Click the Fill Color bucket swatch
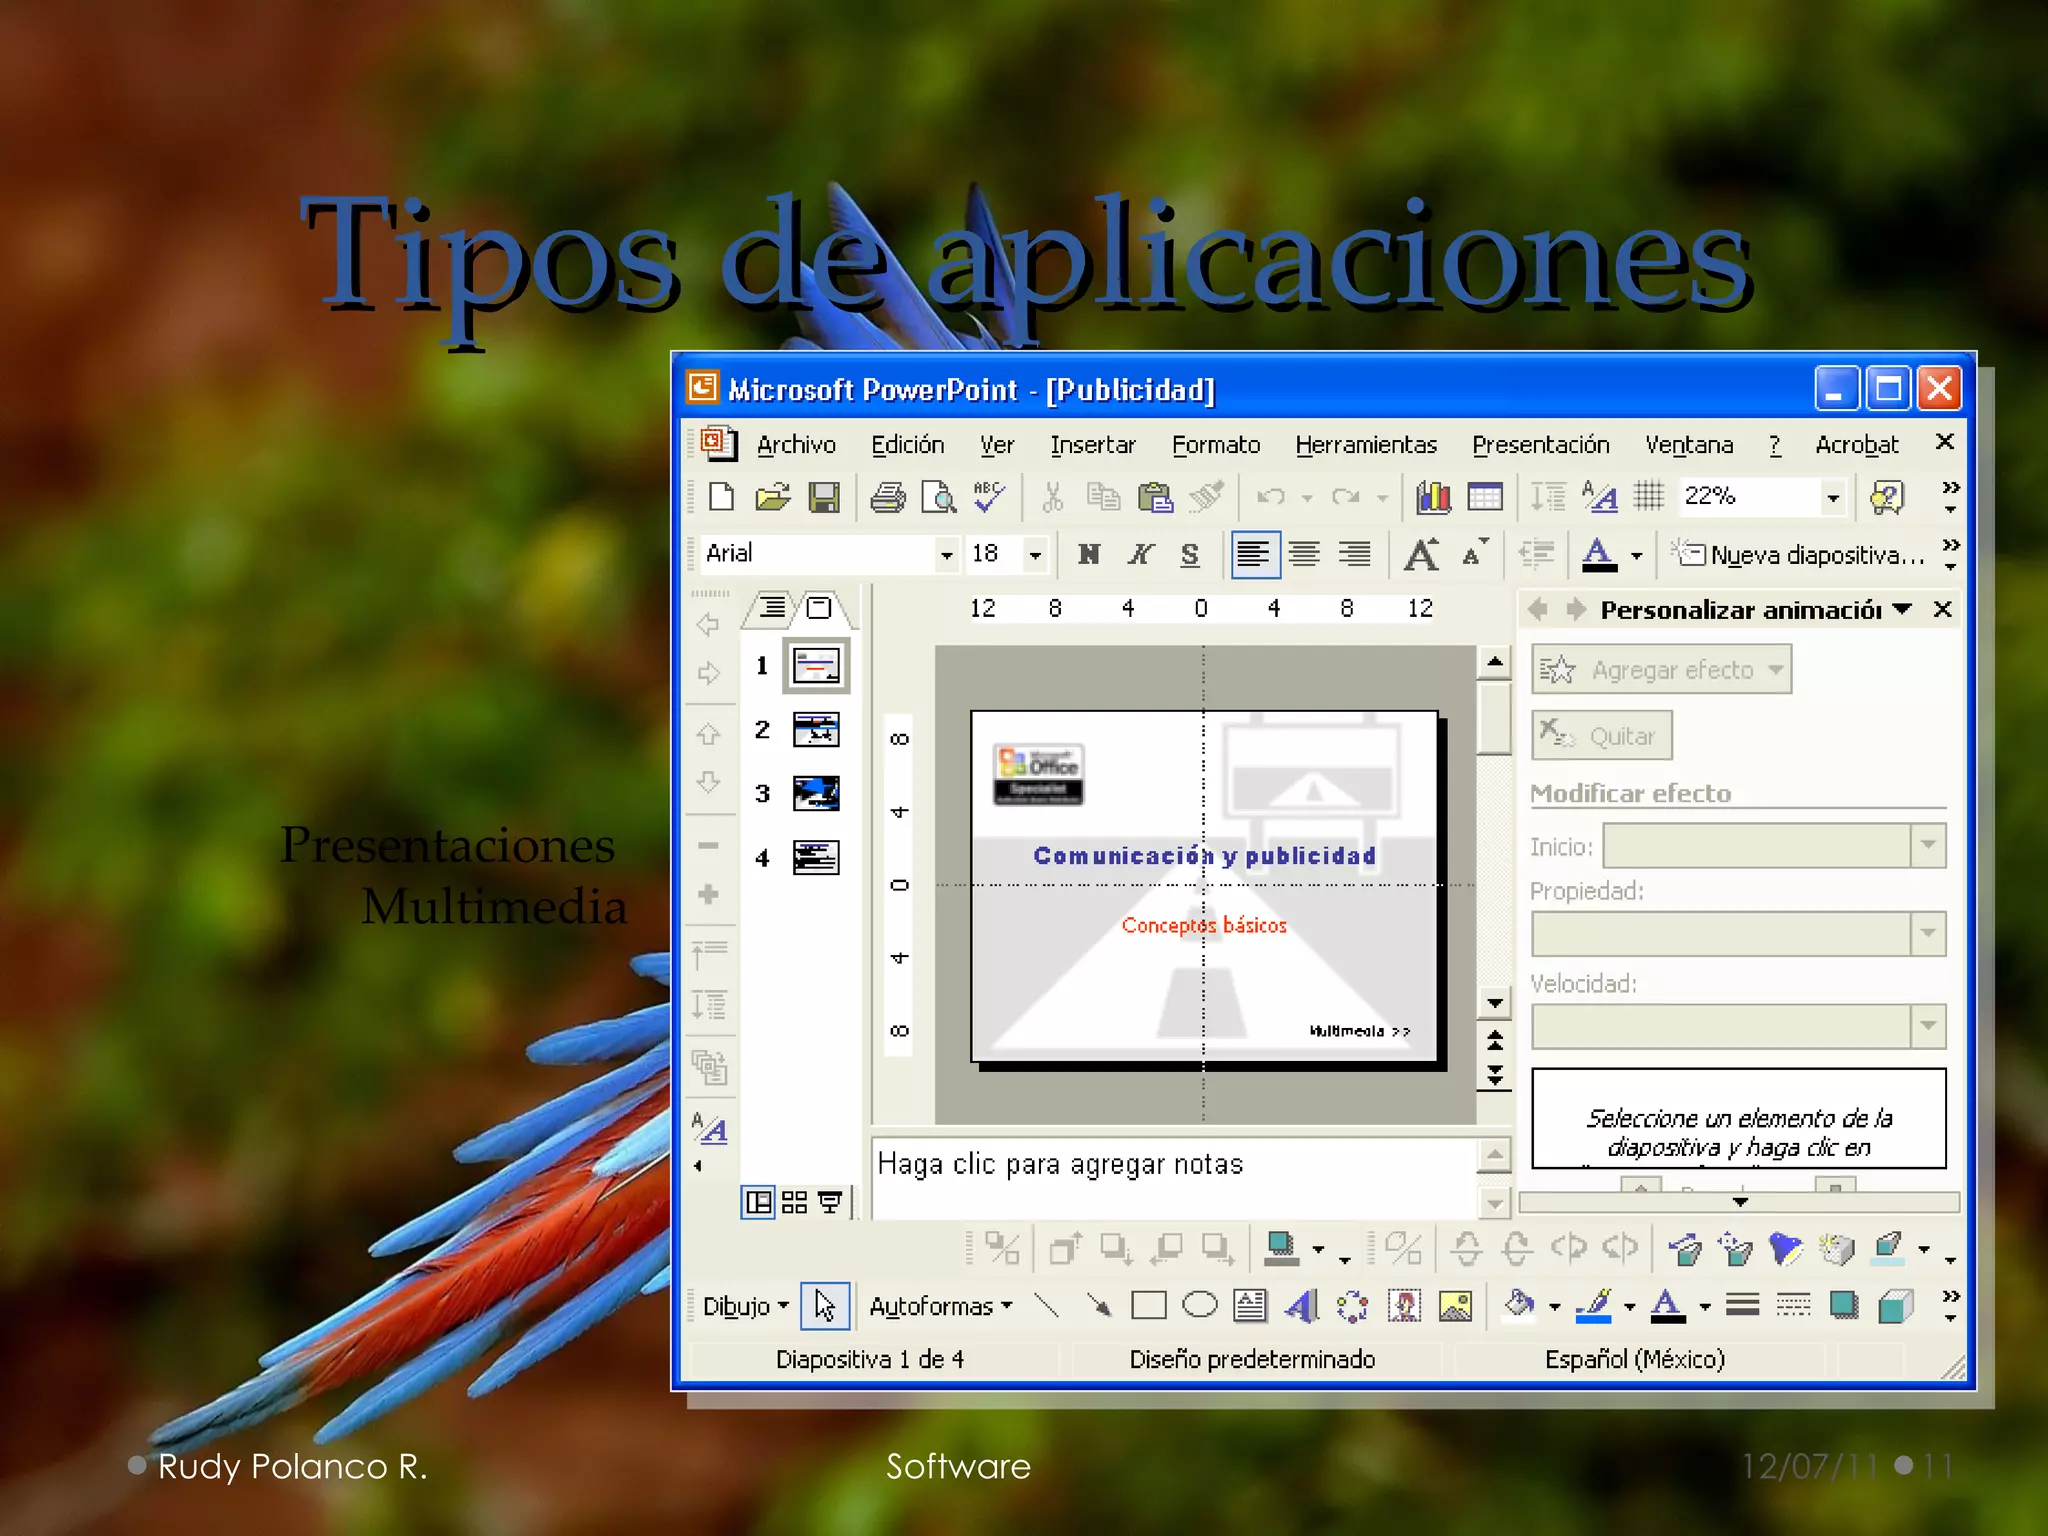The image size is (2048, 1536). point(1519,1305)
